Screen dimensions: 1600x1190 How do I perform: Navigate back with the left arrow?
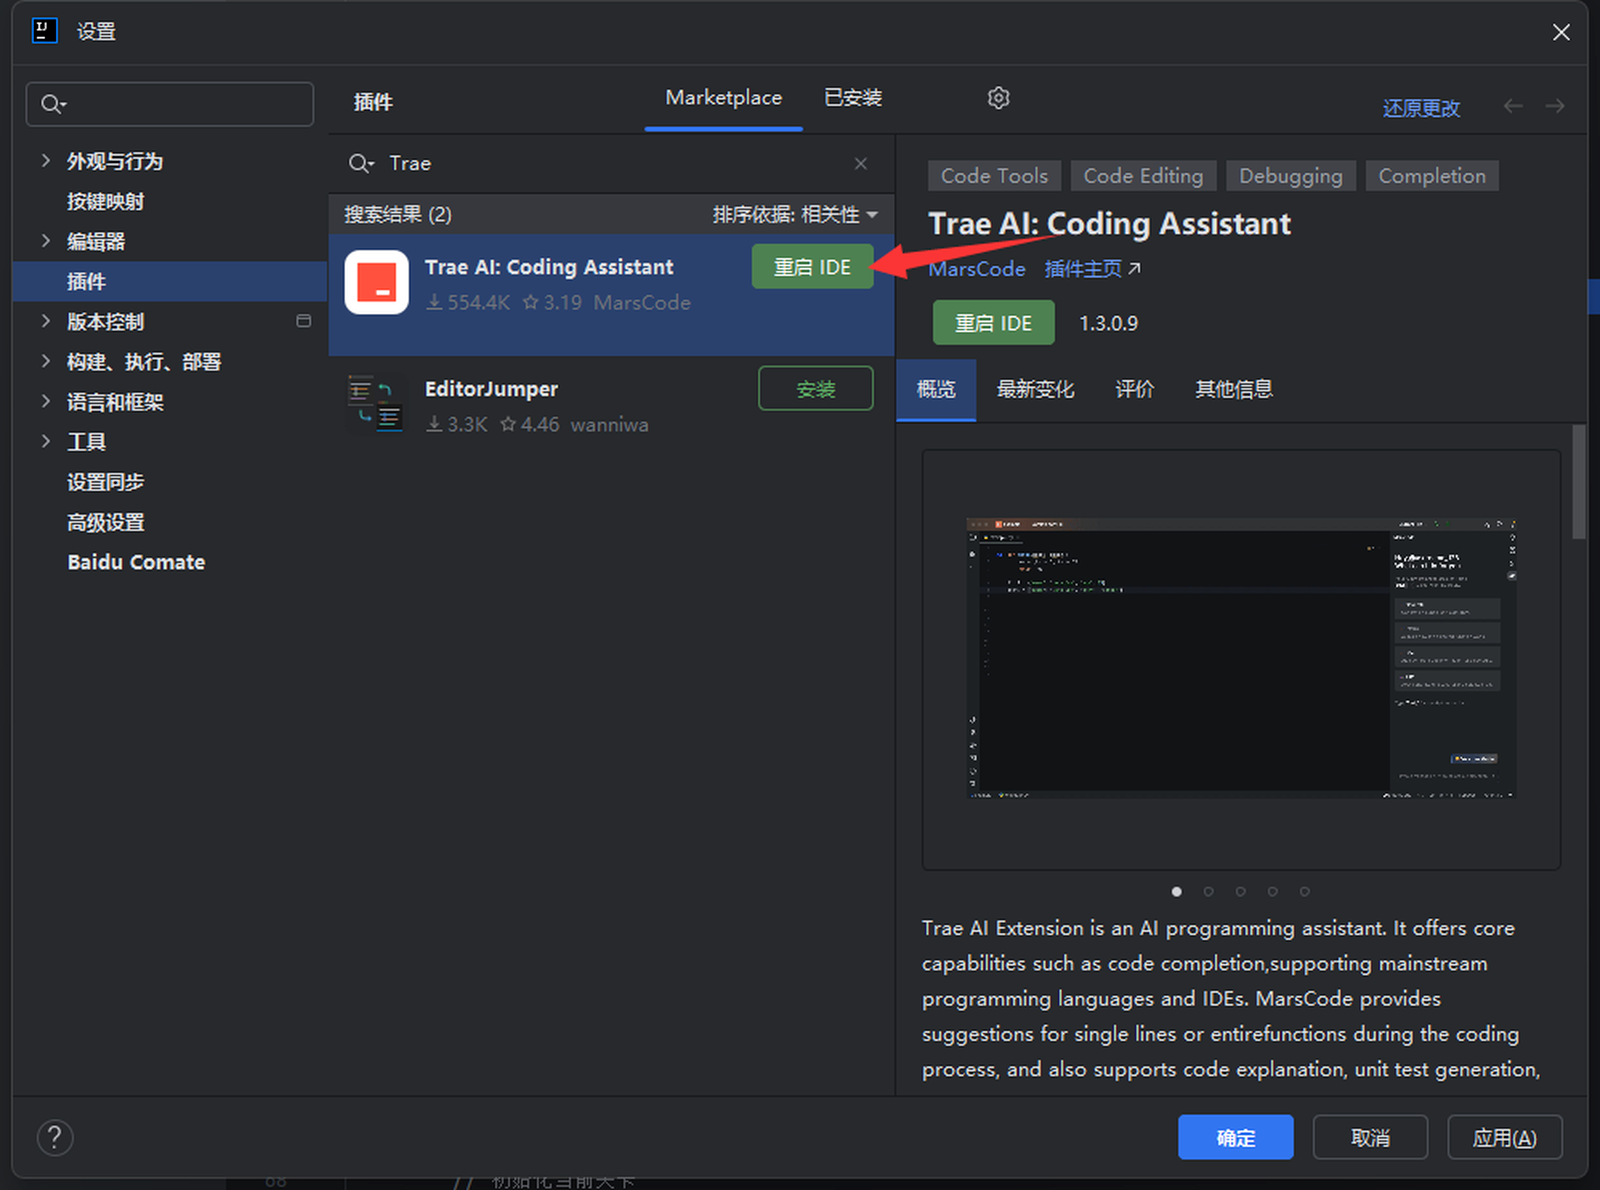(x=1513, y=106)
